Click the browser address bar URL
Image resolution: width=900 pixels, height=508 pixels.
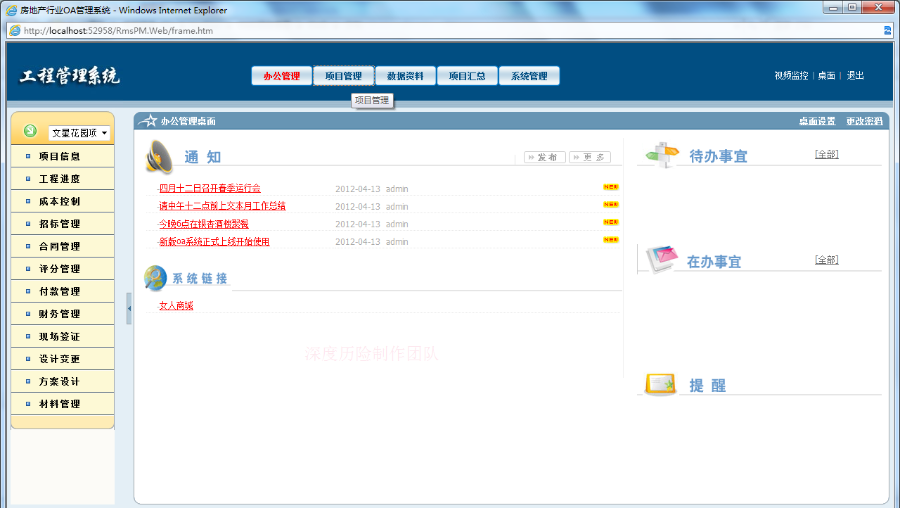click(118, 31)
